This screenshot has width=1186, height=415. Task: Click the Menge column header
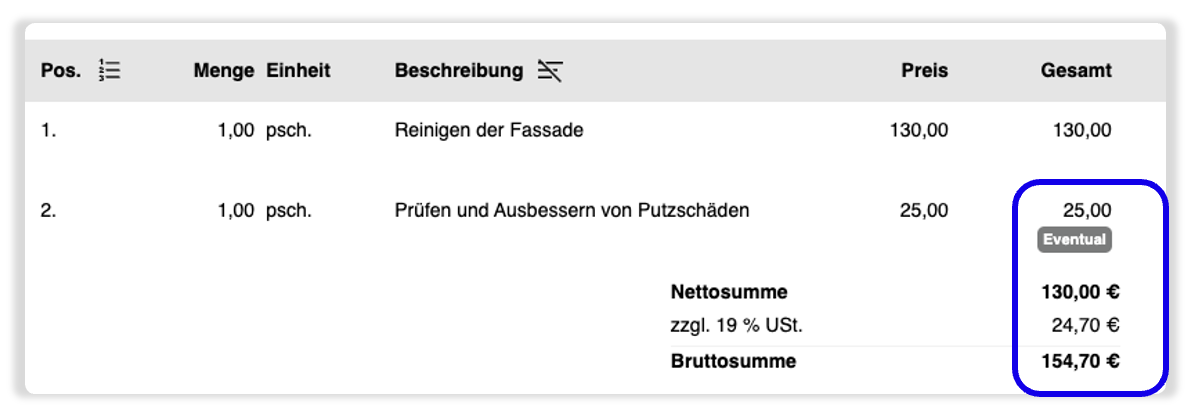click(224, 71)
